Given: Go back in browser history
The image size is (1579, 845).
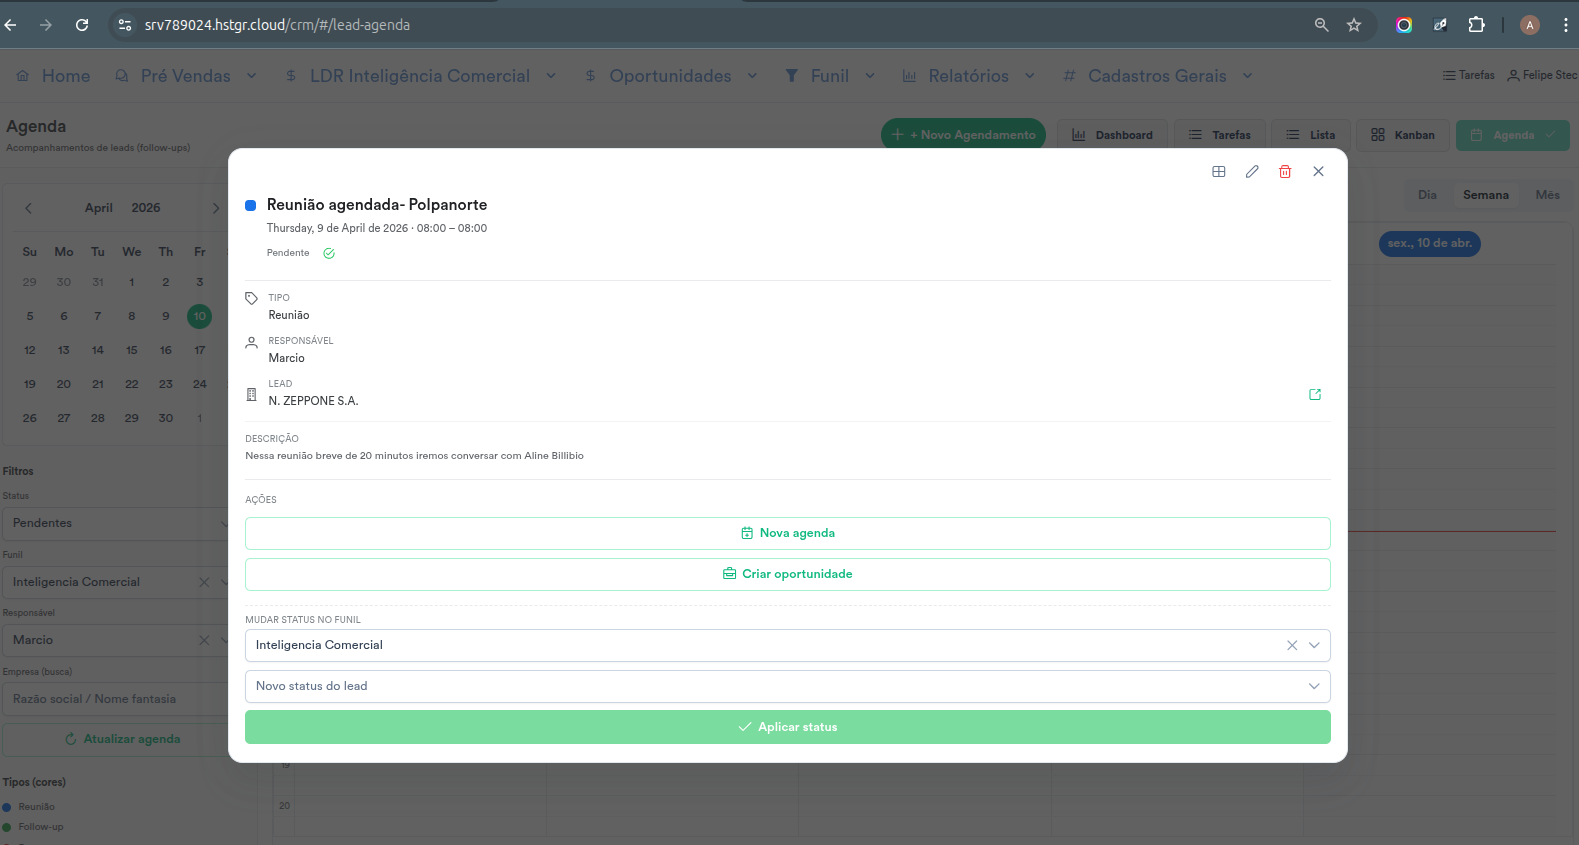Looking at the screenshot, I should (x=11, y=25).
